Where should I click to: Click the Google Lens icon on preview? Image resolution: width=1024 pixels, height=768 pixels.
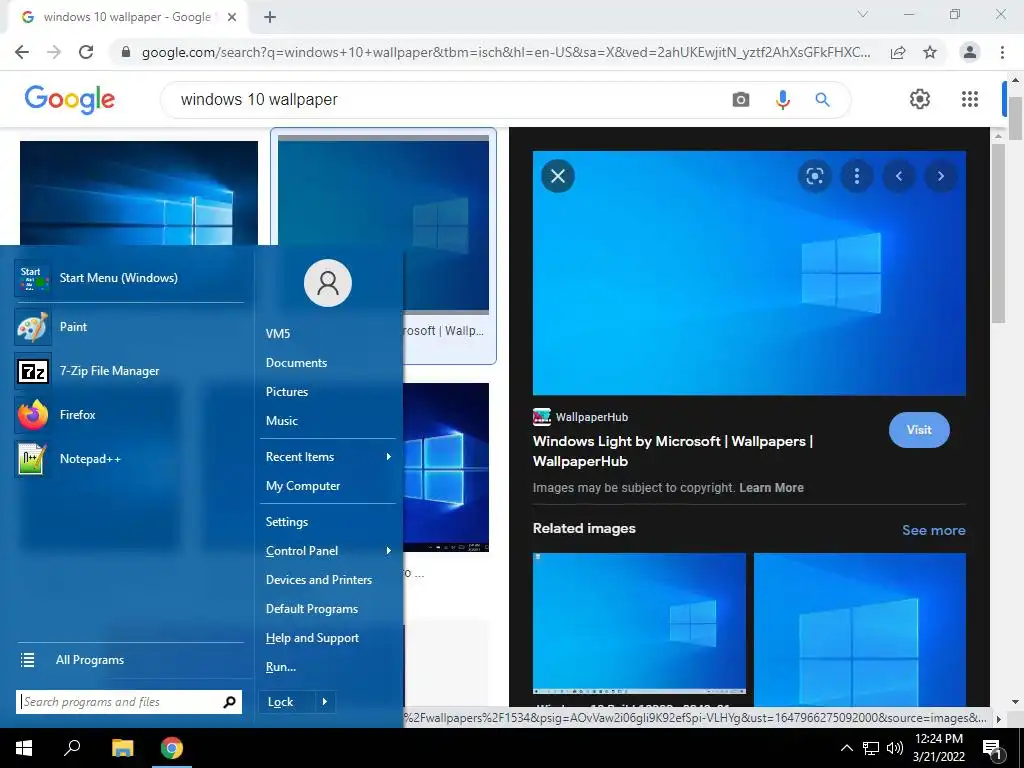click(814, 176)
